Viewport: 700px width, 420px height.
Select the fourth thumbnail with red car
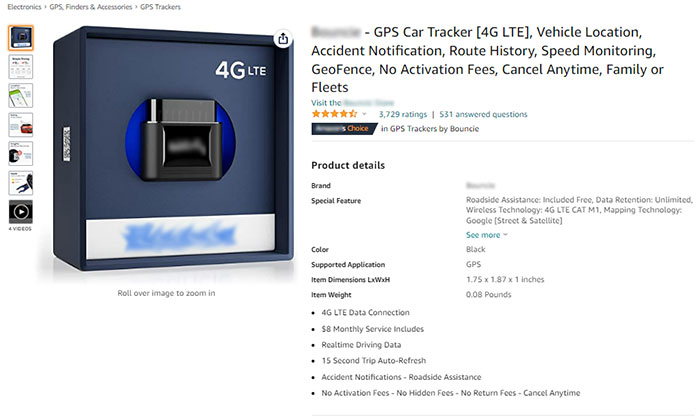21,125
